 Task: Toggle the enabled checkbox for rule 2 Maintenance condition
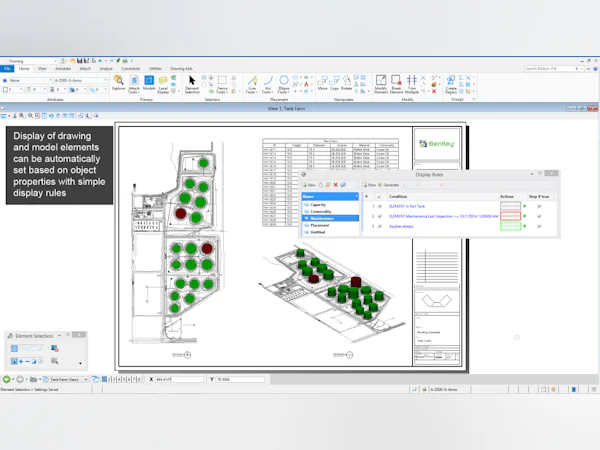[x=380, y=216]
